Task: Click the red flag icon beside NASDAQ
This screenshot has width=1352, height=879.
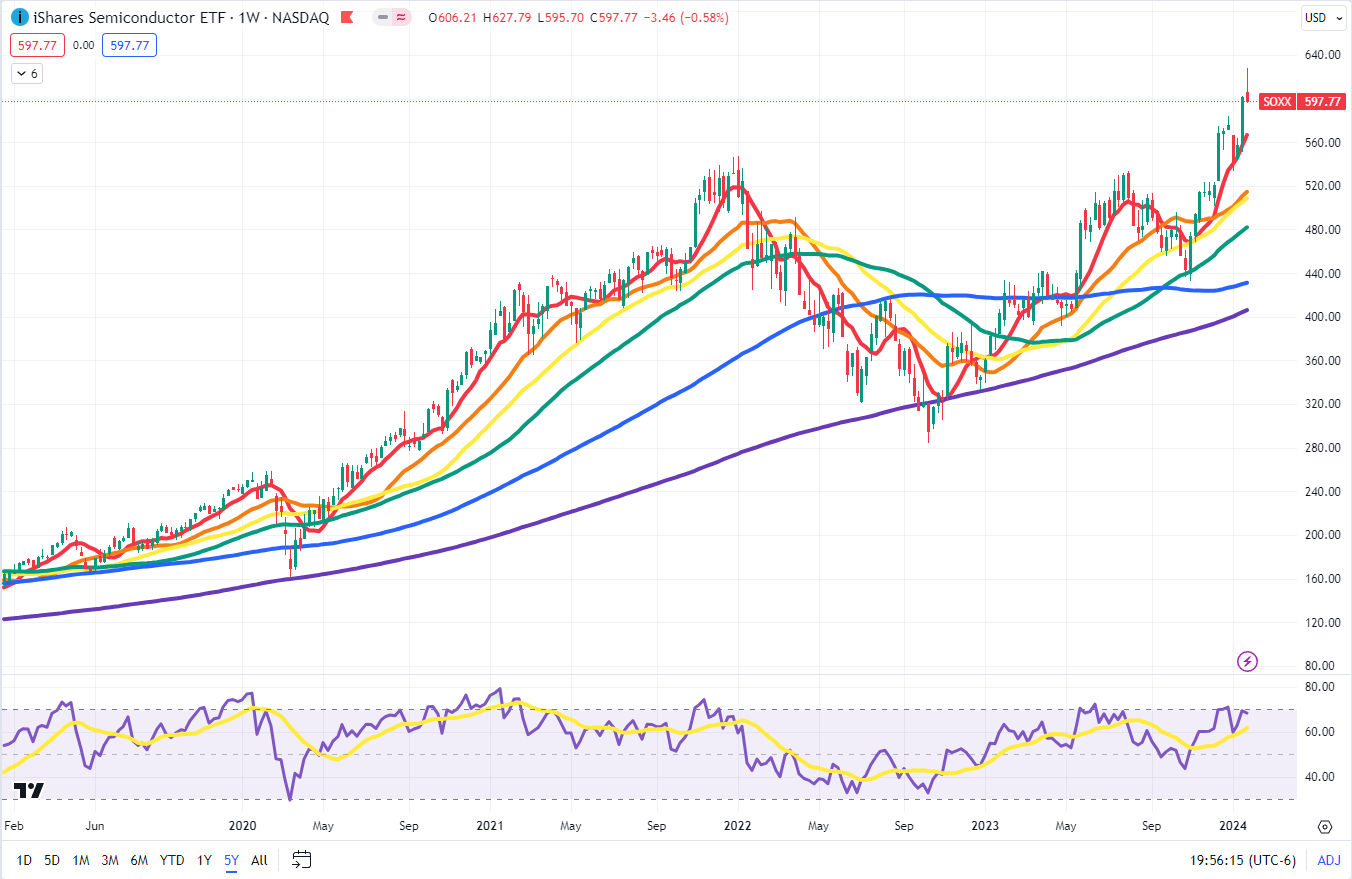Action: pyautogui.click(x=346, y=18)
